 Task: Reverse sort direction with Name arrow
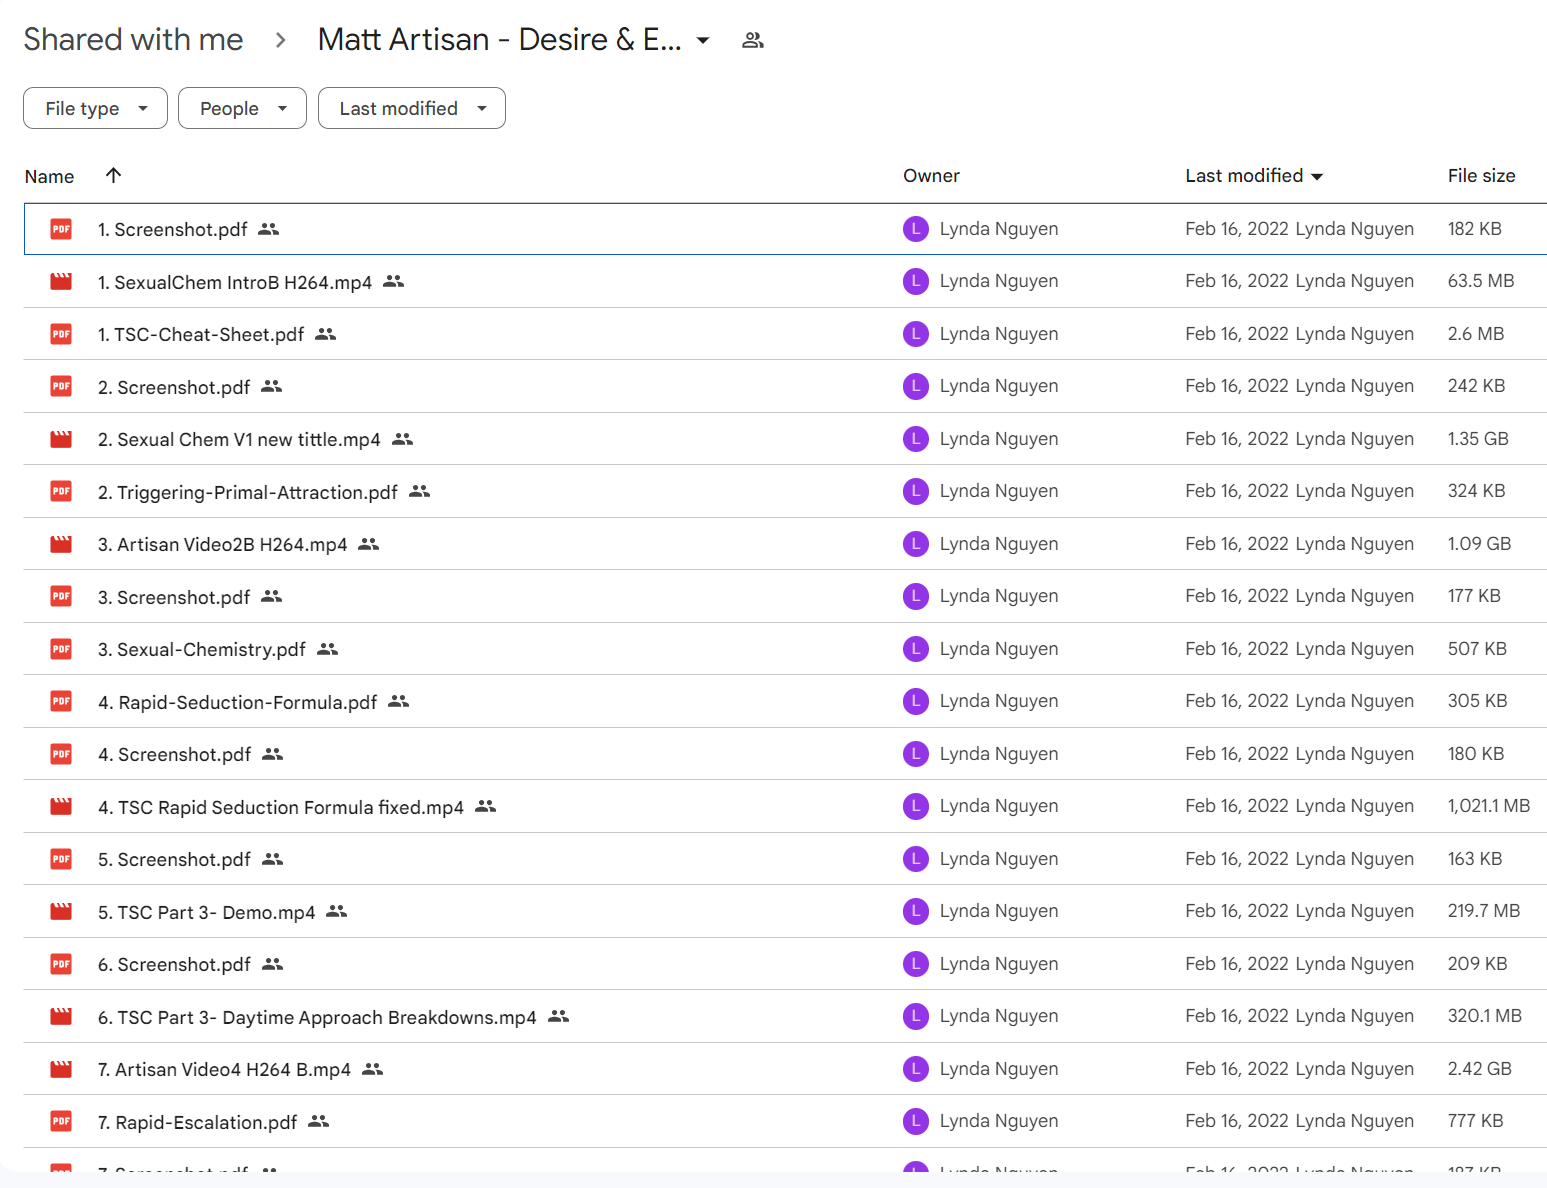coord(113,175)
